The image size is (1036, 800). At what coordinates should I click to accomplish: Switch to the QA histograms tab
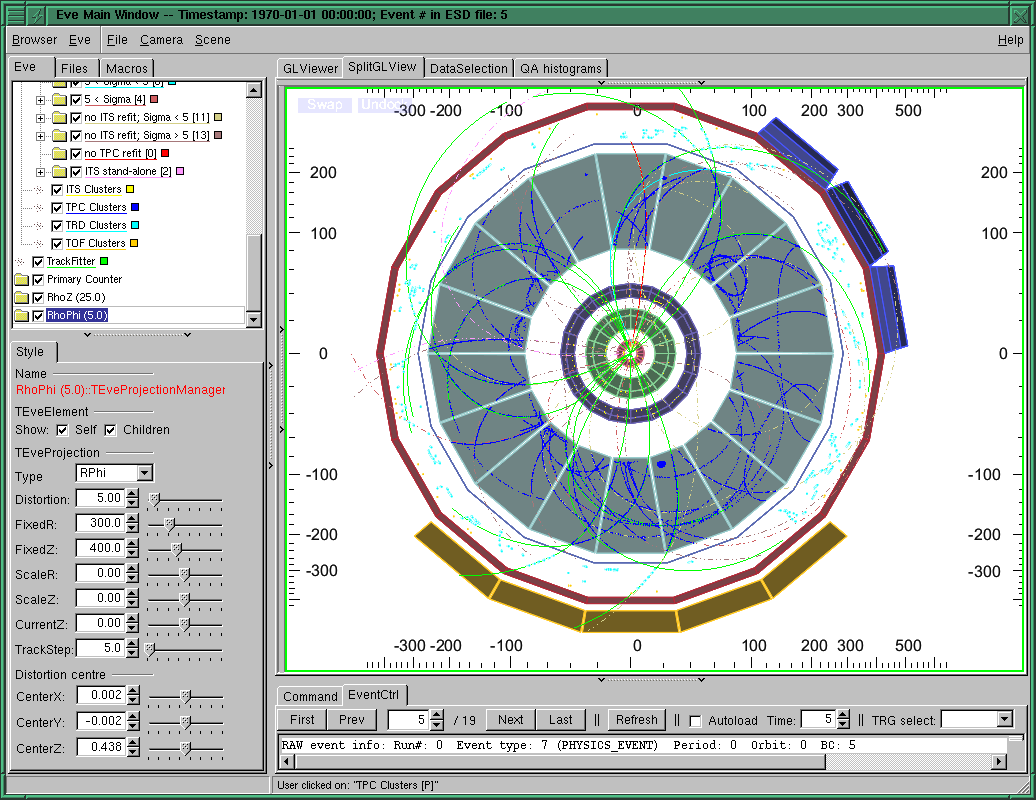560,69
